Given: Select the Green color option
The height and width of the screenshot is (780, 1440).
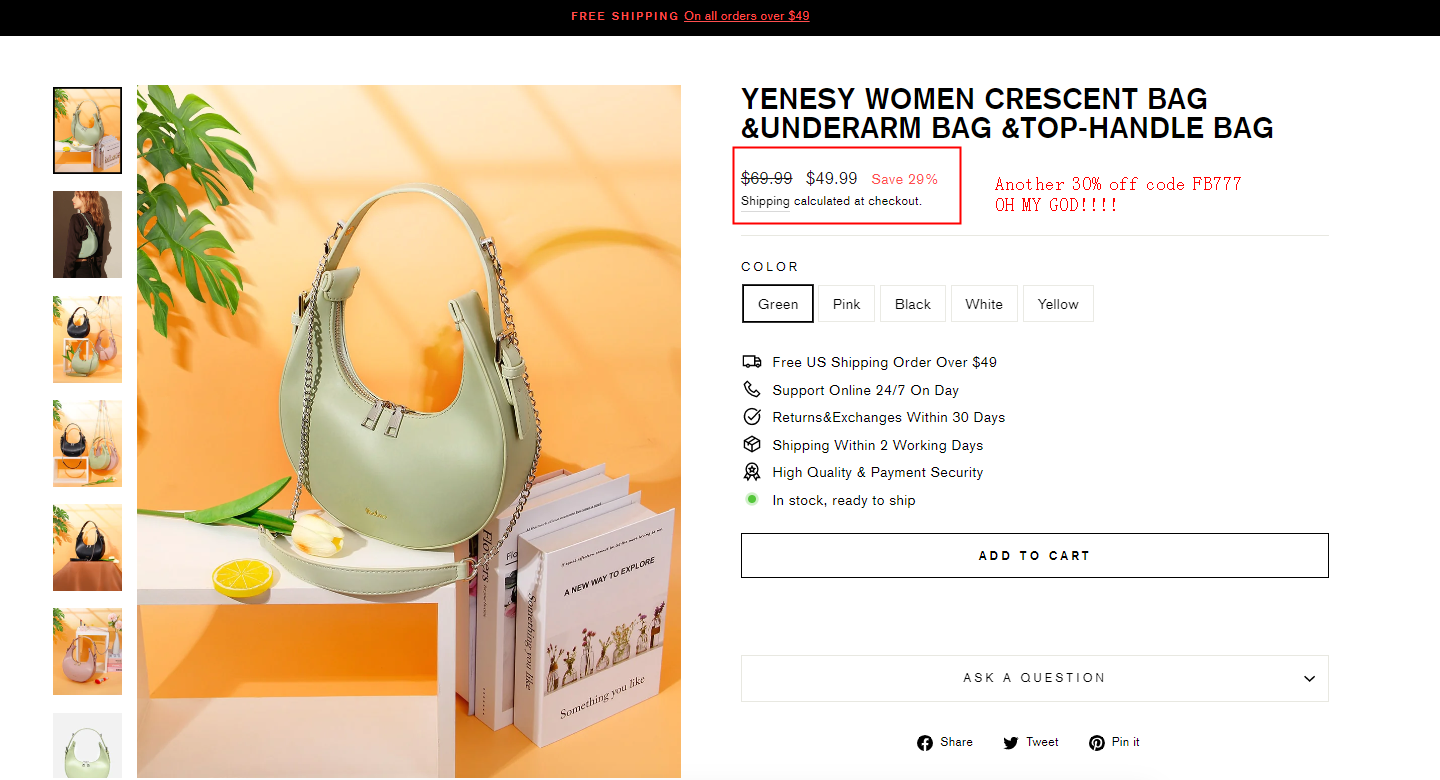Looking at the screenshot, I should 778,304.
